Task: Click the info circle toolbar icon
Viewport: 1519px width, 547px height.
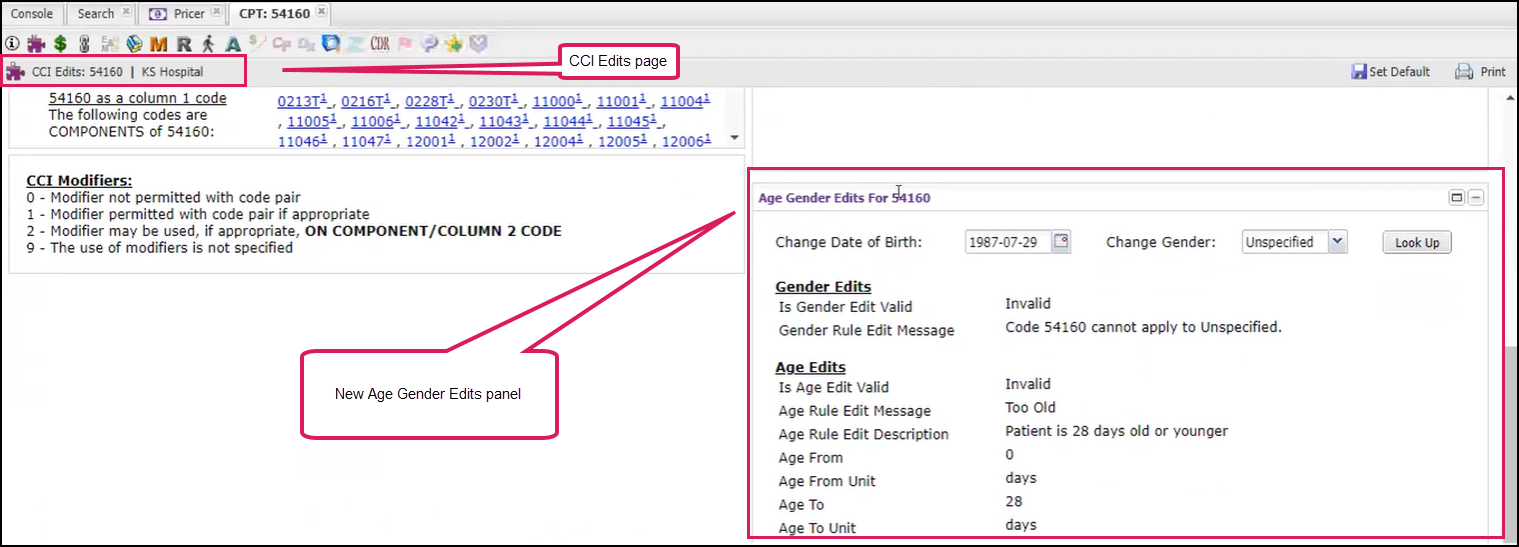Action: point(12,44)
